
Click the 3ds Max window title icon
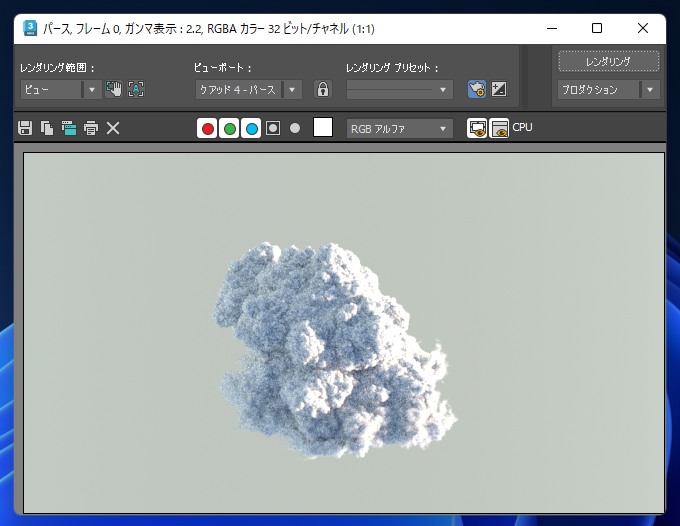[x=30, y=28]
